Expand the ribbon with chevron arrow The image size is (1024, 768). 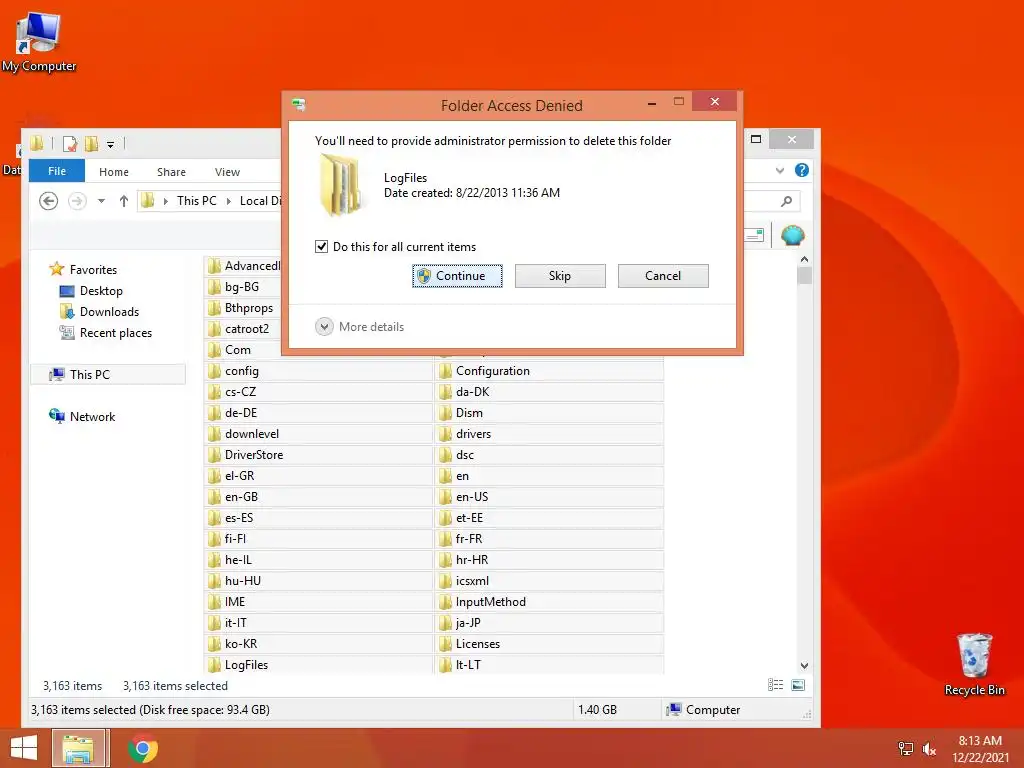[780, 170]
